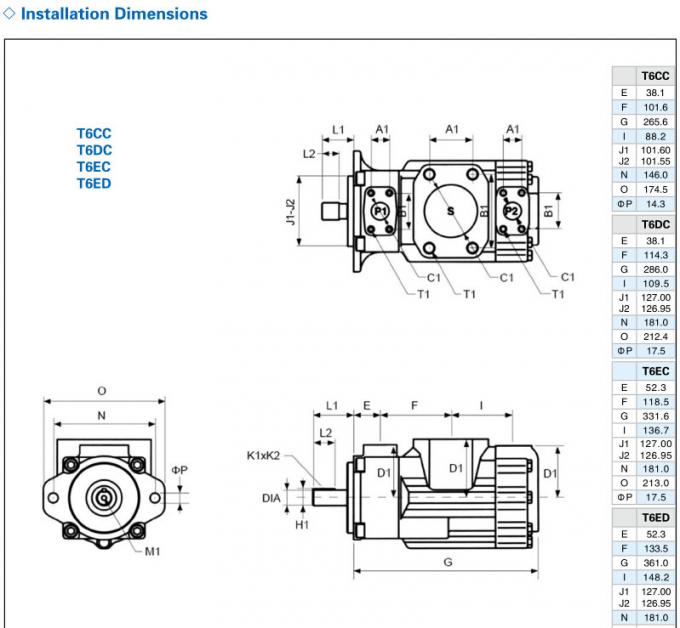Click the DIA shaft diameter label
680x628 pixels.
tap(271, 498)
